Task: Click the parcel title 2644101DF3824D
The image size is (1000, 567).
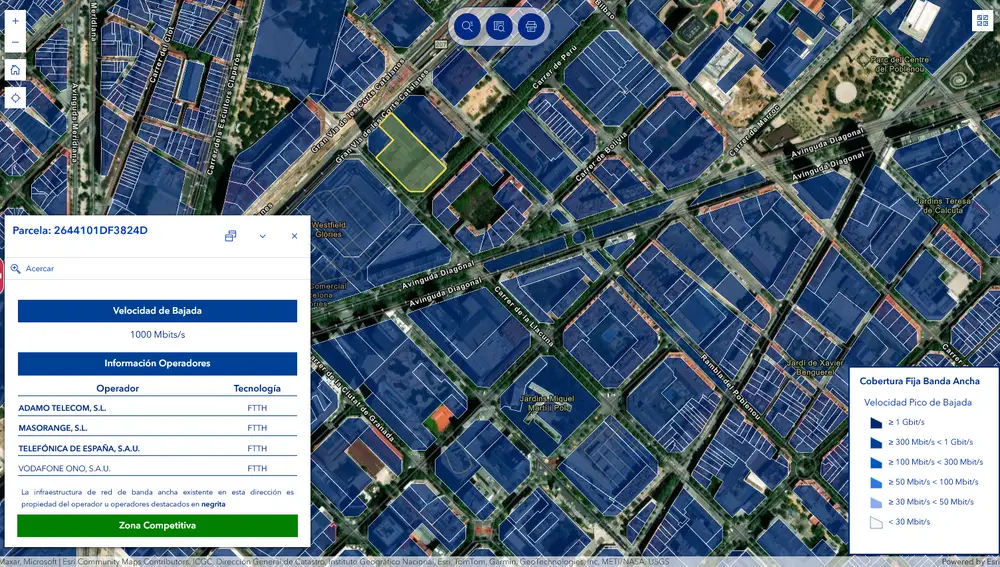Action: click(x=80, y=230)
